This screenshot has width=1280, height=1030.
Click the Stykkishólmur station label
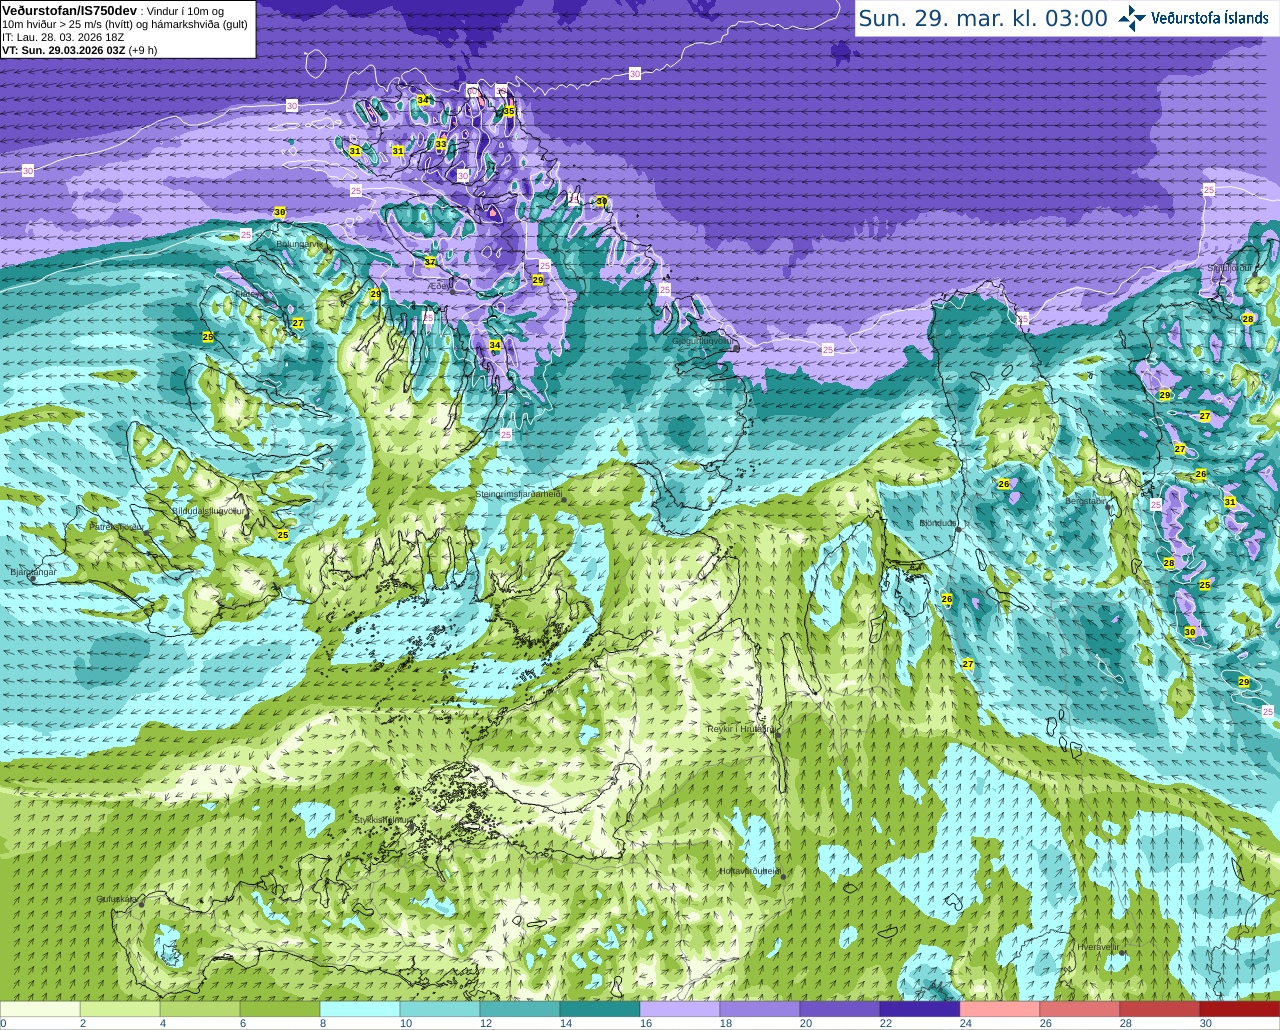pyautogui.click(x=383, y=820)
